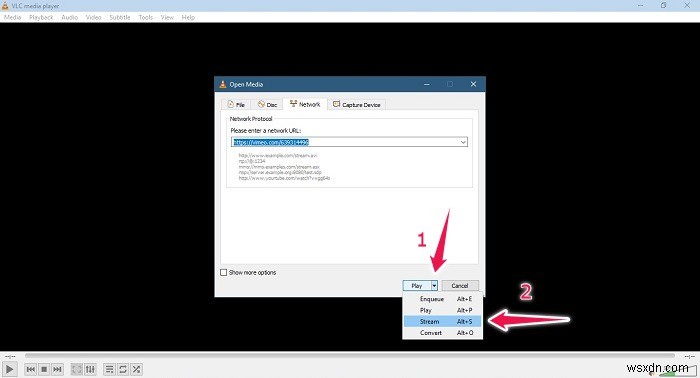
Task: Toggle the playlist view
Action: 109,369
